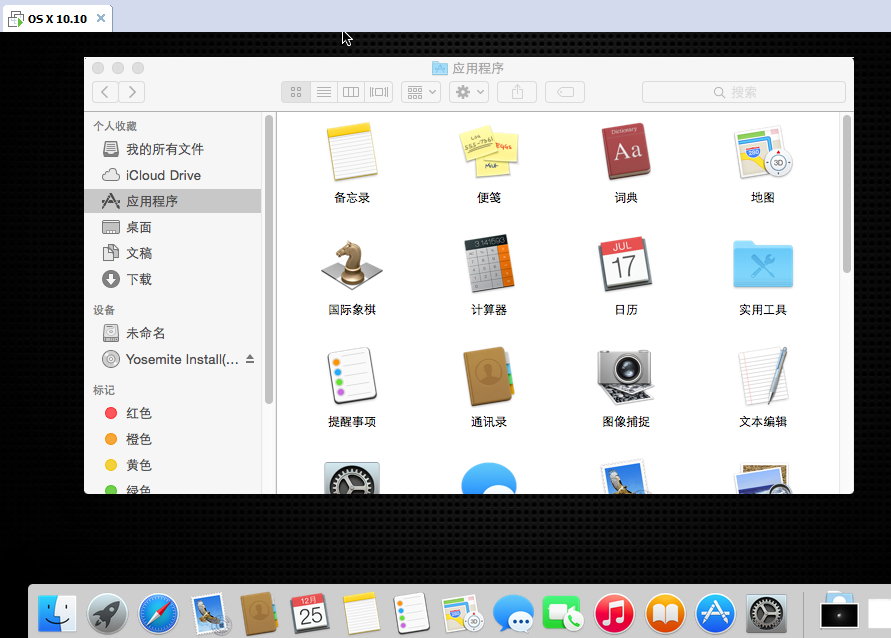
Task: Open the 词典 Dictionary app icon
Action: tap(626, 152)
